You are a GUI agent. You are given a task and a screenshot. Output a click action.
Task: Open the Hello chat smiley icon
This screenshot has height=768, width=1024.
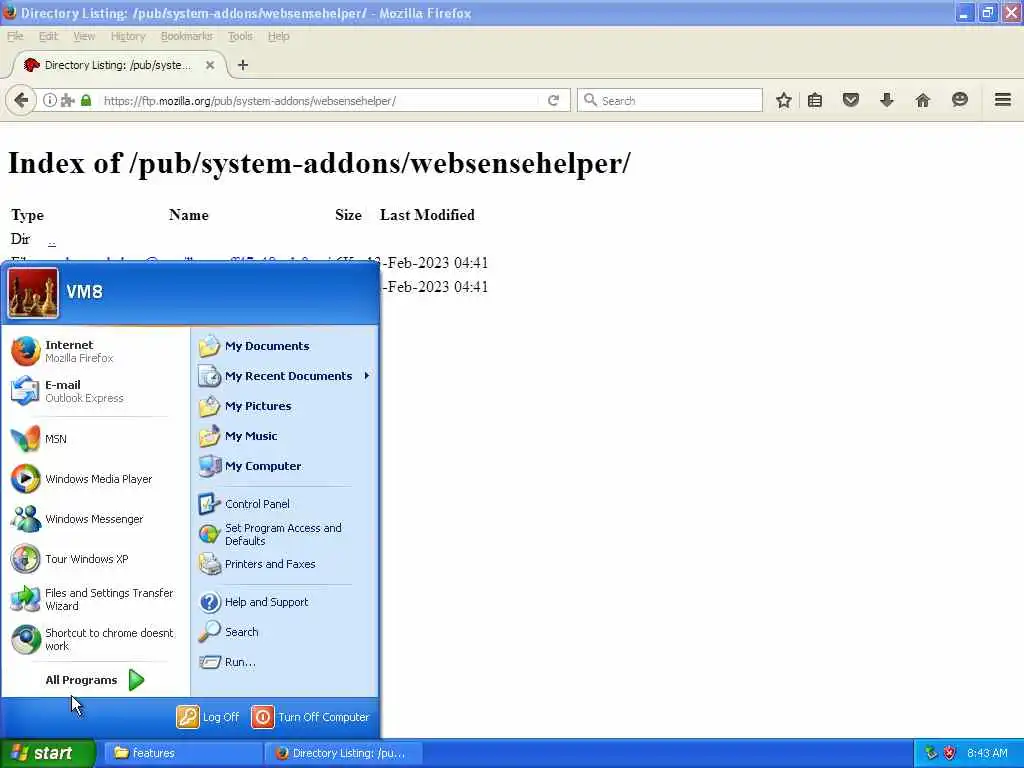pos(959,100)
